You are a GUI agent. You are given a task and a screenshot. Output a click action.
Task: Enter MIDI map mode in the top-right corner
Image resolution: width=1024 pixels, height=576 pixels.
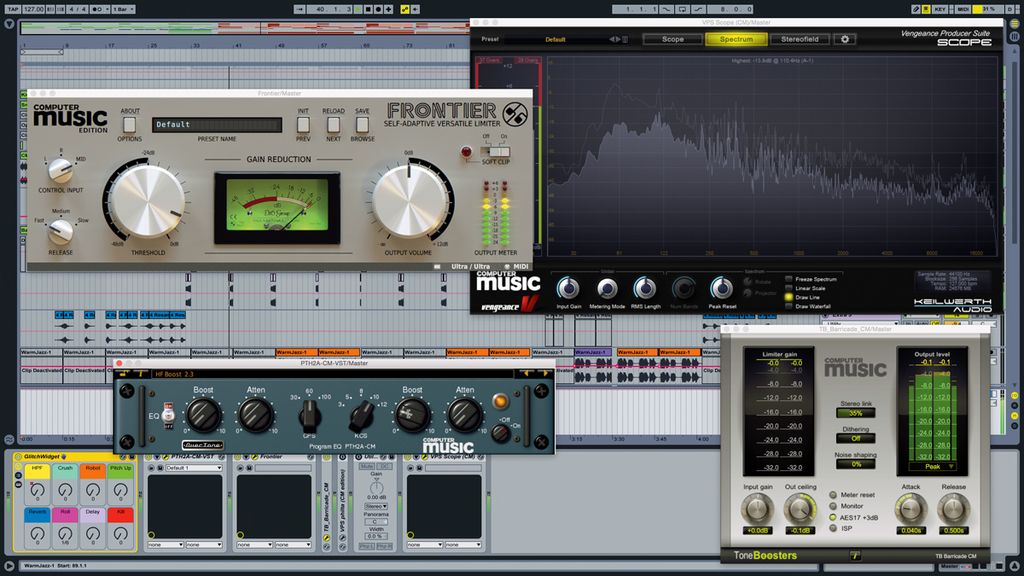tap(963, 9)
